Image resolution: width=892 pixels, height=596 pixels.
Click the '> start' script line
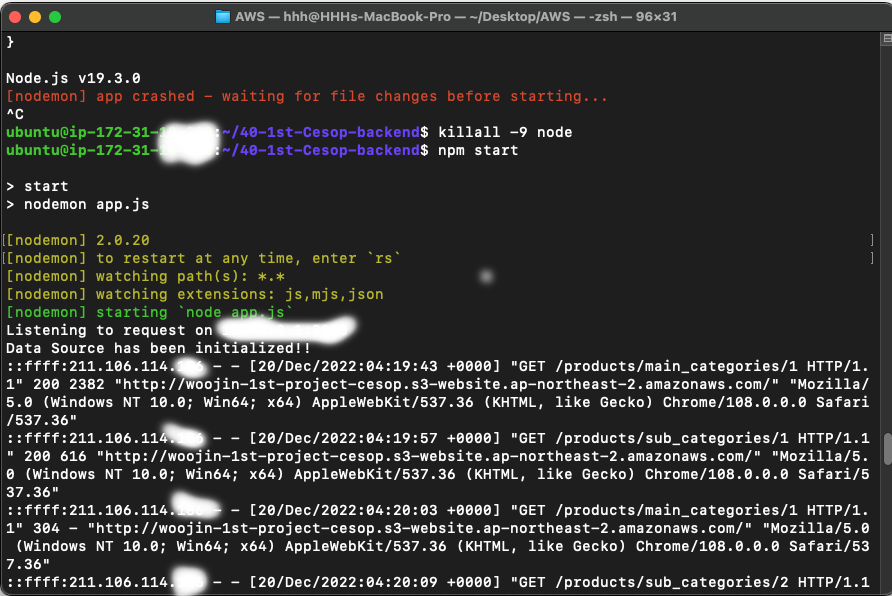coord(37,186)
